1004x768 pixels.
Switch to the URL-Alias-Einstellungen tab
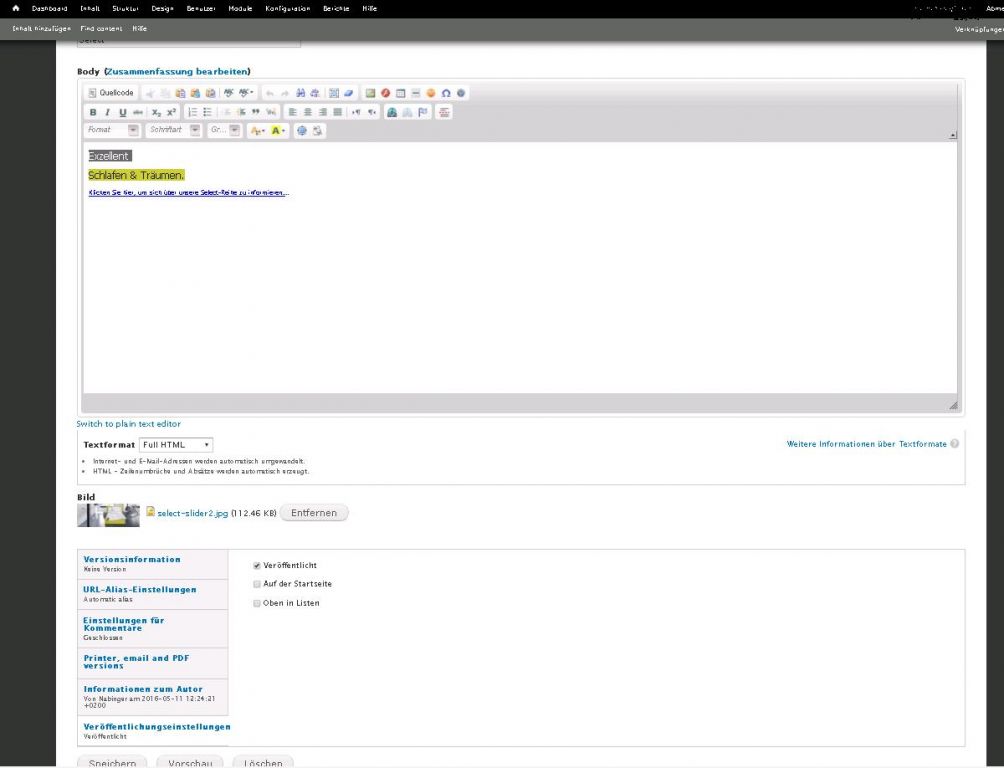coord(140,589)
